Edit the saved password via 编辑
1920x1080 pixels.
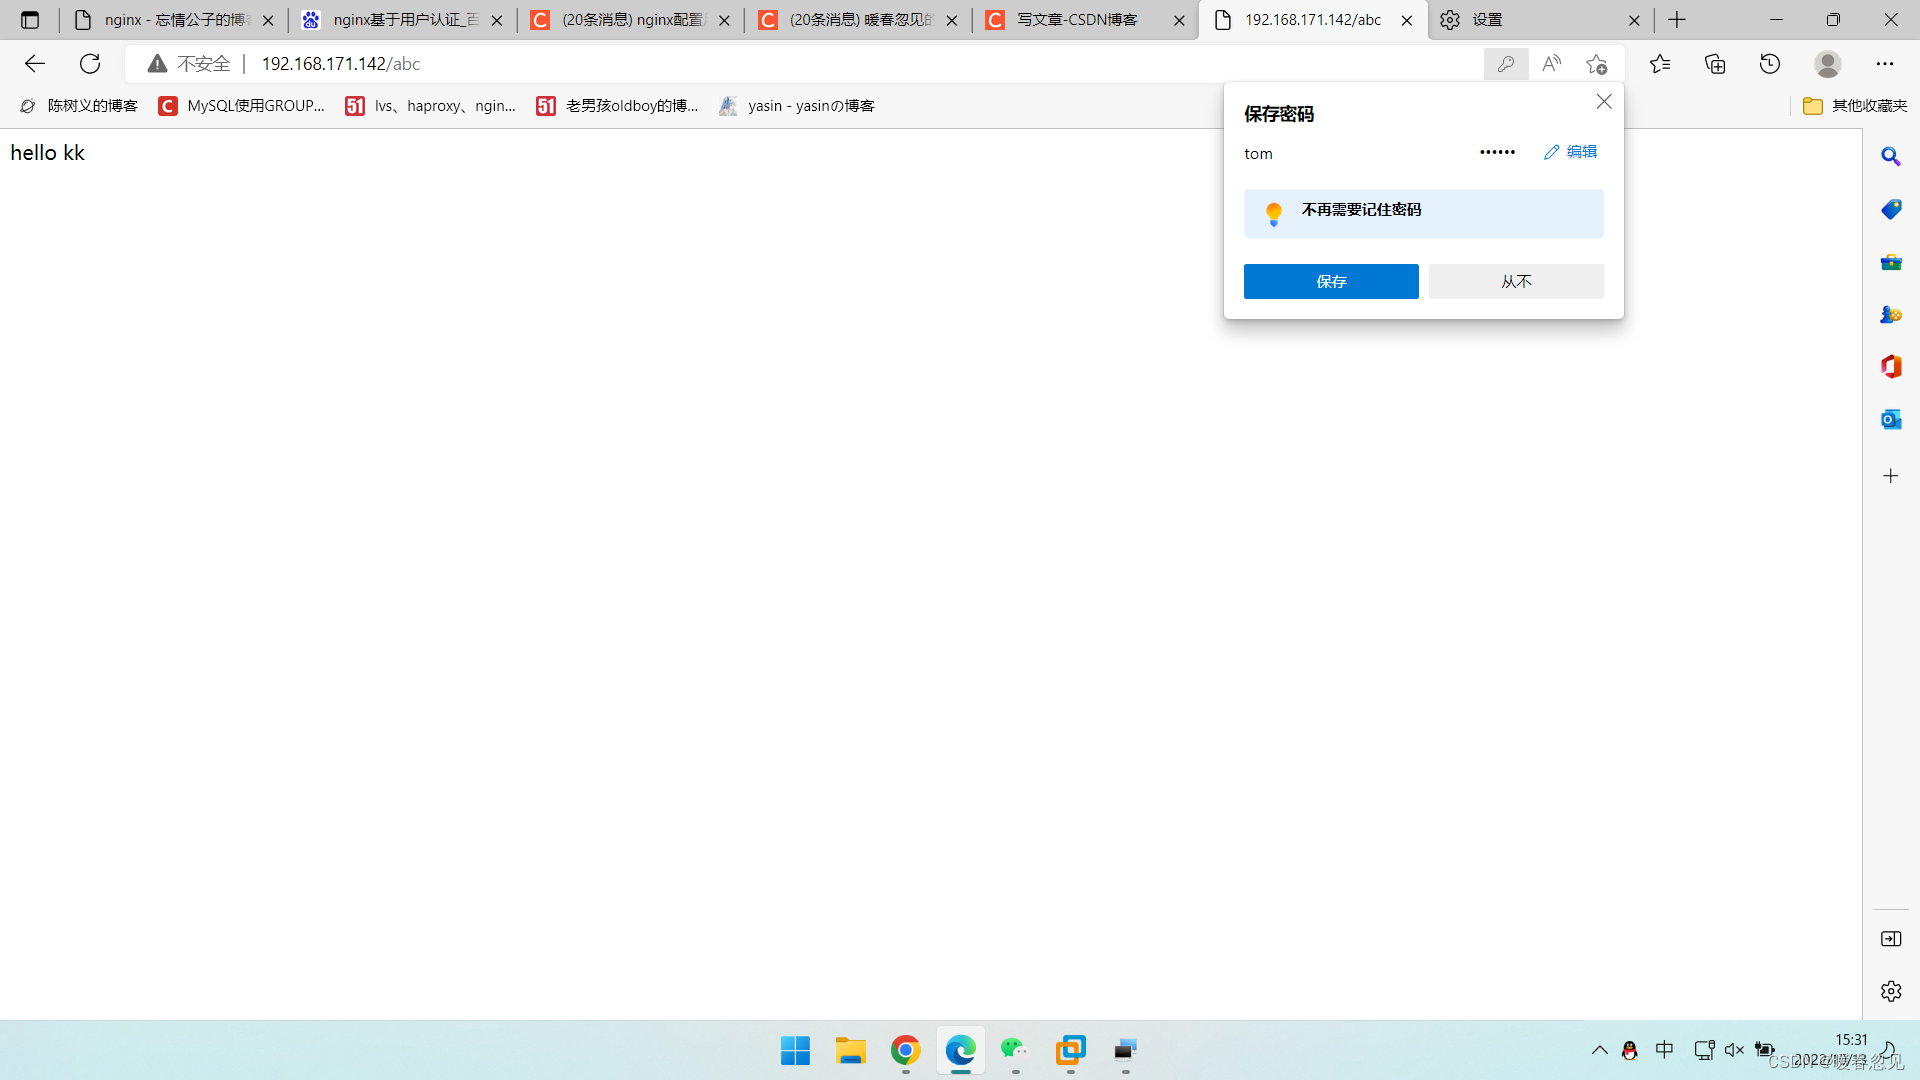[x=1570, y=151]
